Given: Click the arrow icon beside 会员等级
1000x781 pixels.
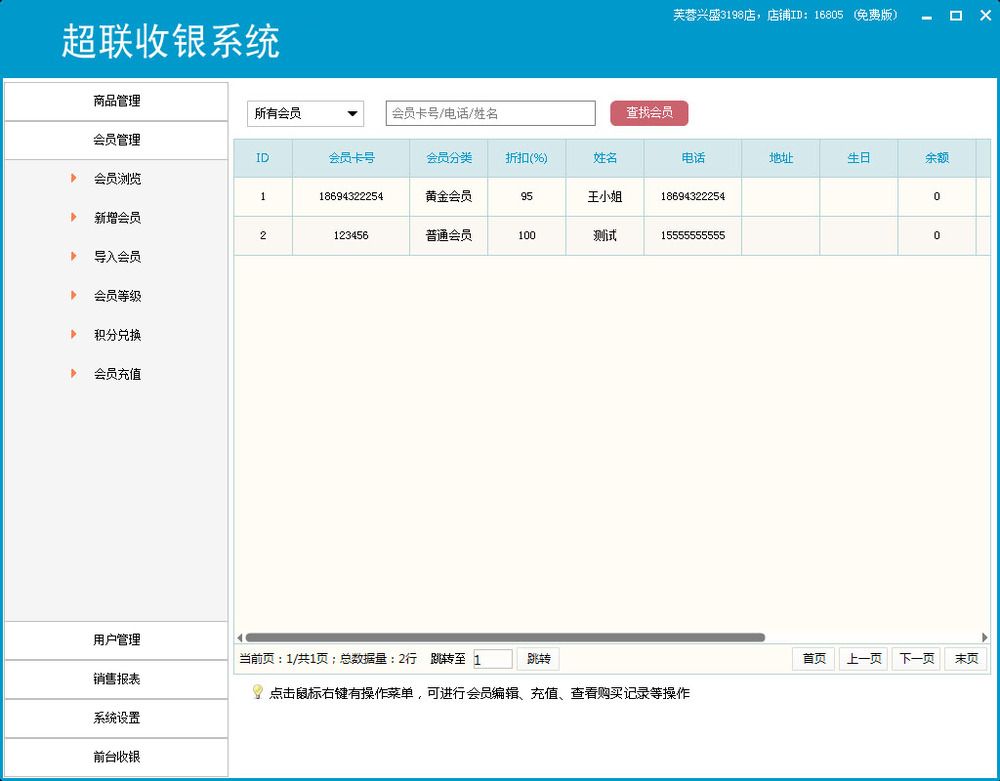Looking at the screenshot, I should click(x=74, y=295).
